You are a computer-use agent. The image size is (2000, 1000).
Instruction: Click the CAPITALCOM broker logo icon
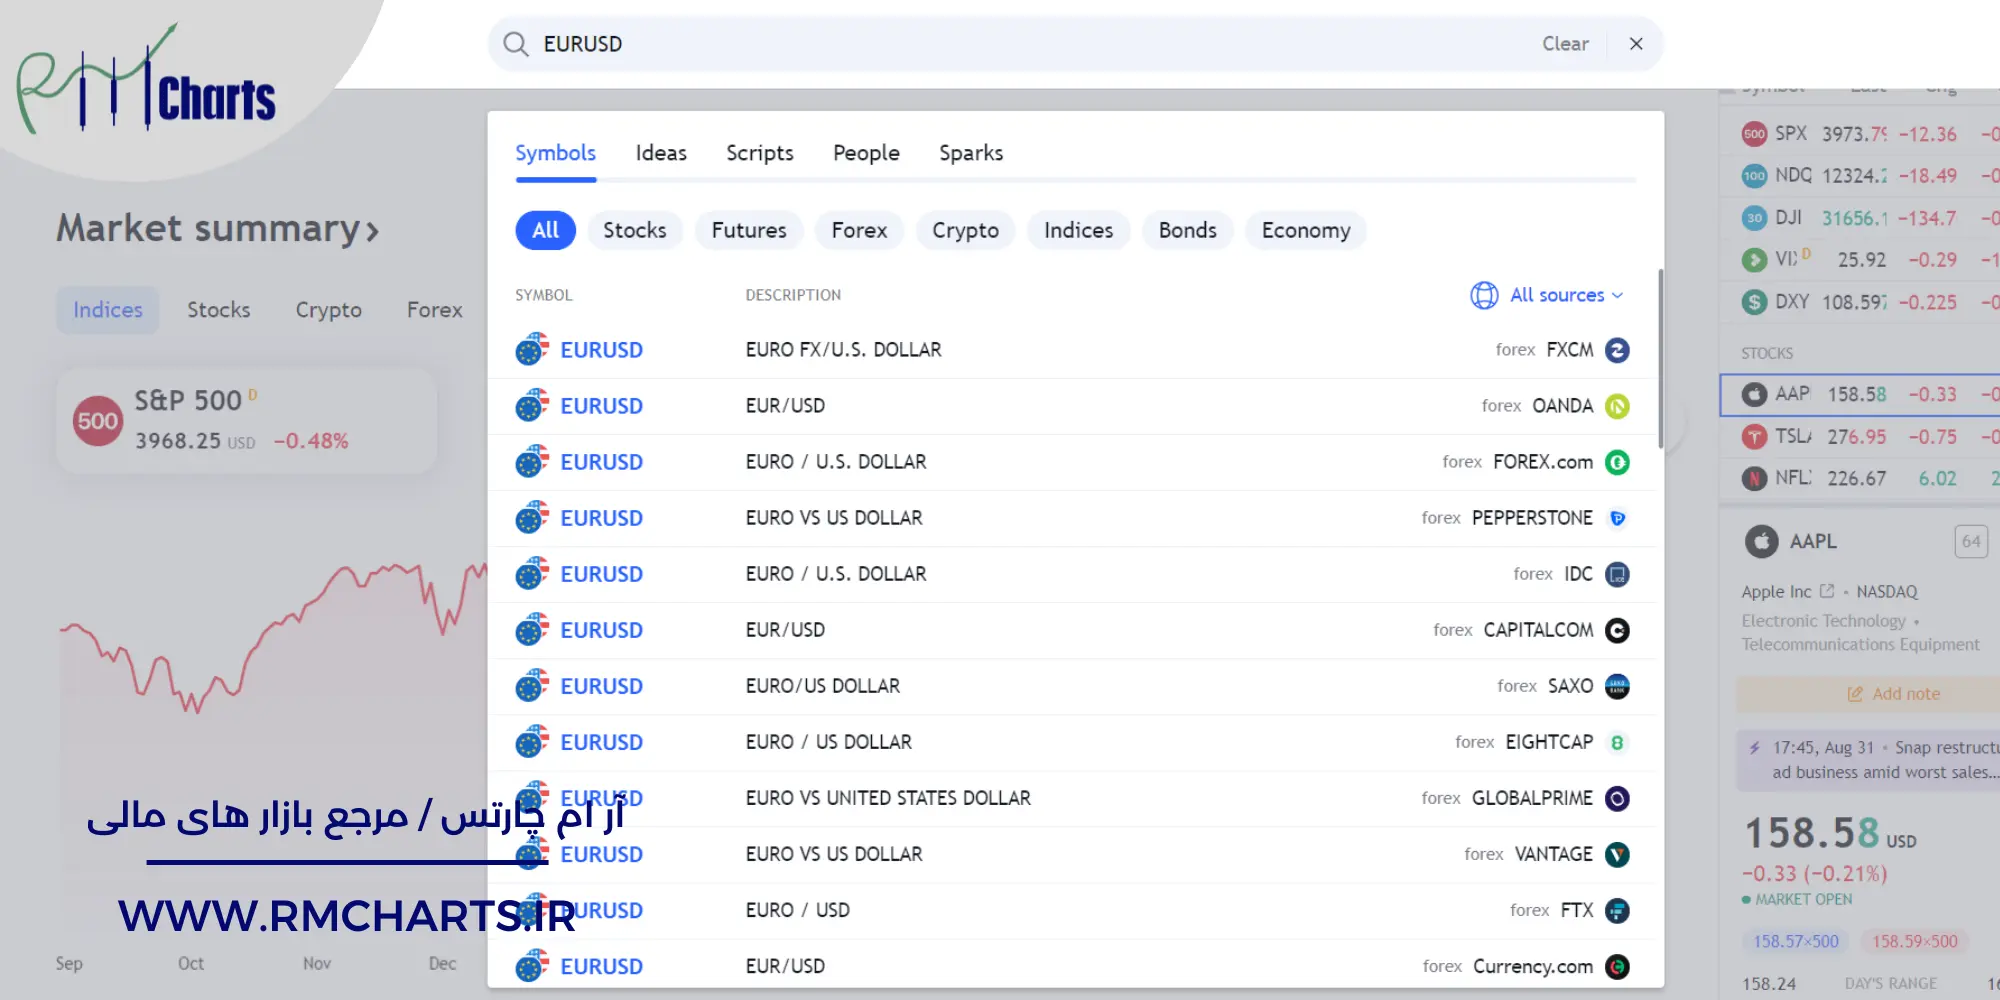(1617, 630)
